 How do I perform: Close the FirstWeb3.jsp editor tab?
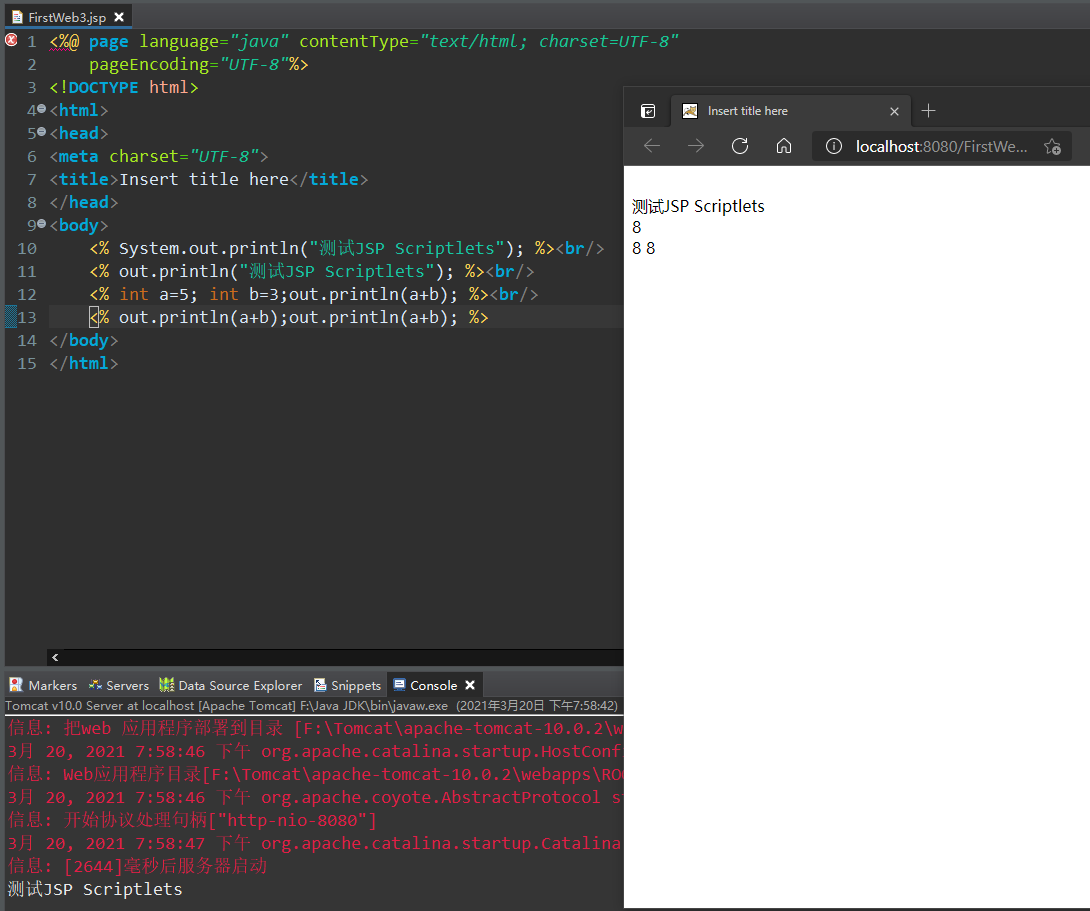click(x=119, y=17)
